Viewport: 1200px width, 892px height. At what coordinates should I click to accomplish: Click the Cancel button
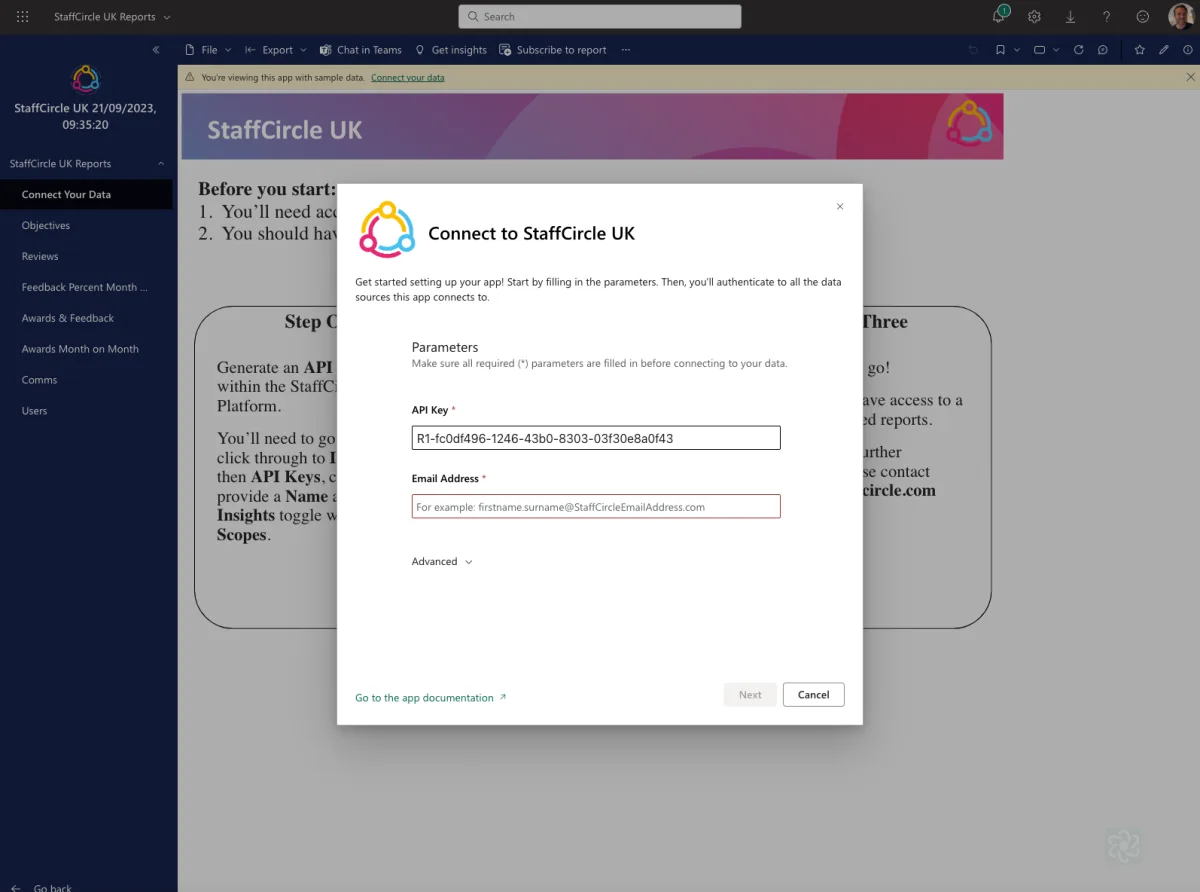point(814,695)
